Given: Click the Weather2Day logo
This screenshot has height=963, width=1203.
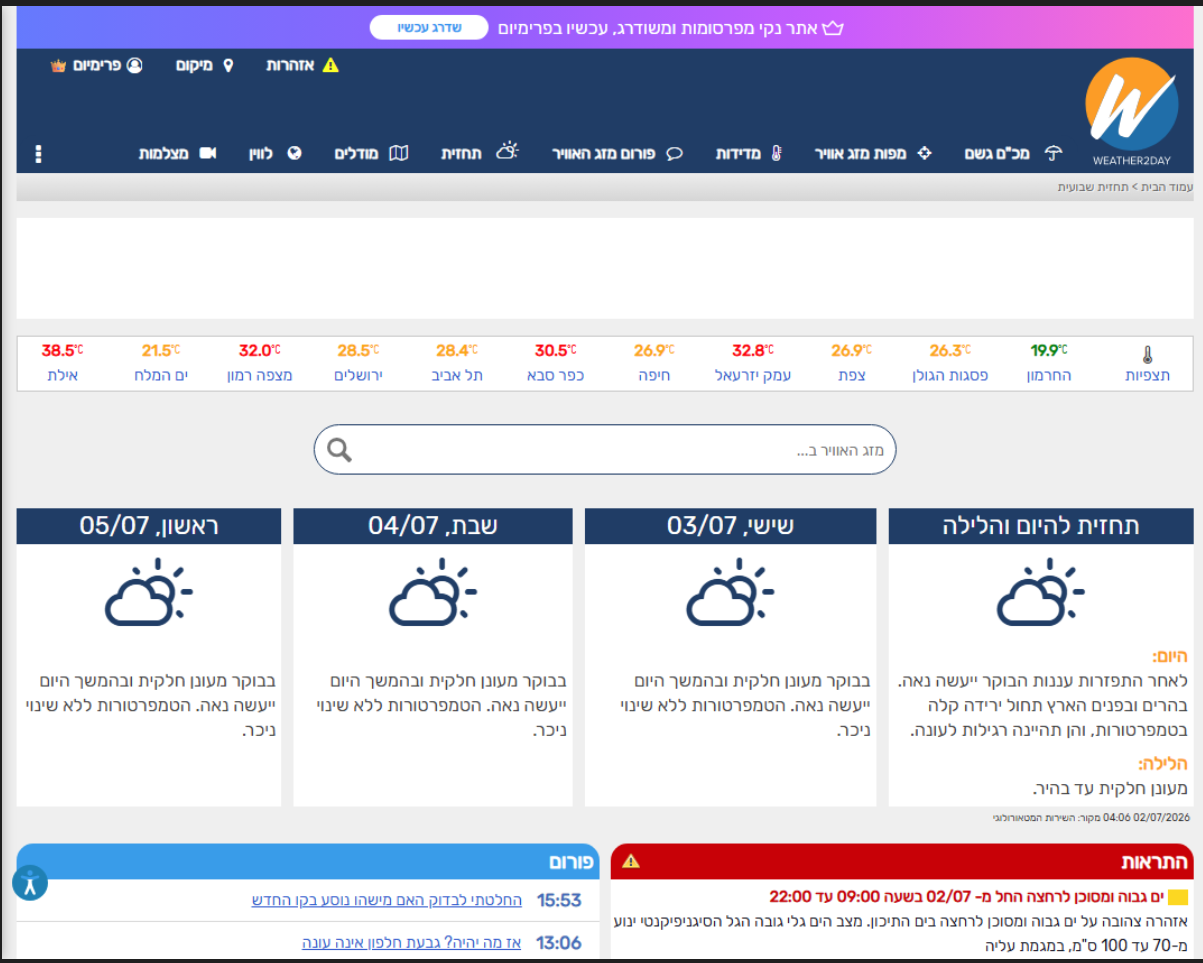Looking at the screenshot, I should (1131, 111).
